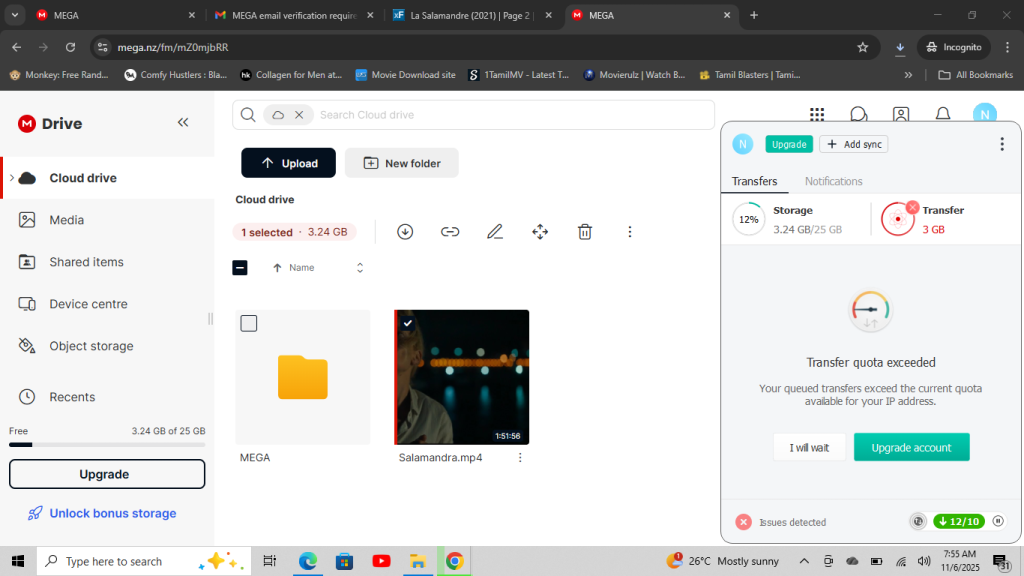Screen dimensions: 1024x576
Task: Click the Get link icon
Action: (450, 232)
